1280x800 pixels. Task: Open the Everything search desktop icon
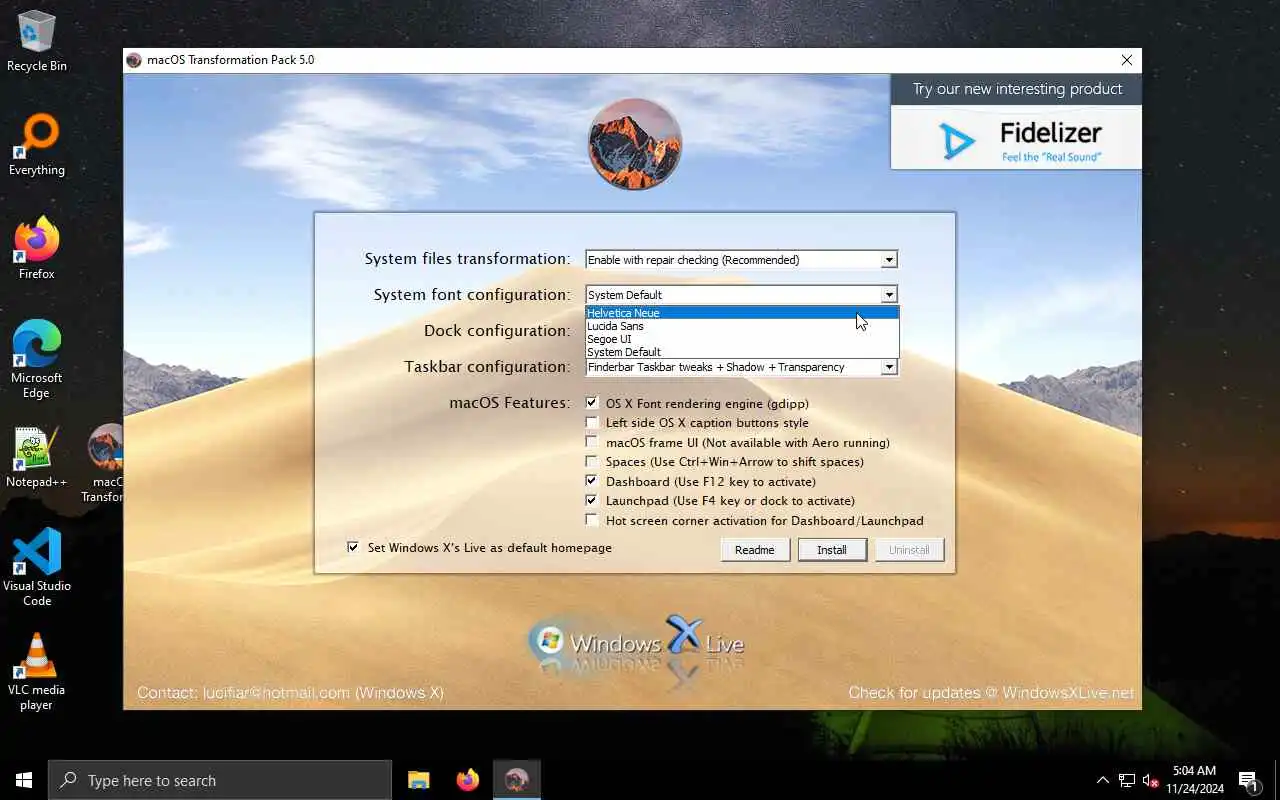click(37, 145)
